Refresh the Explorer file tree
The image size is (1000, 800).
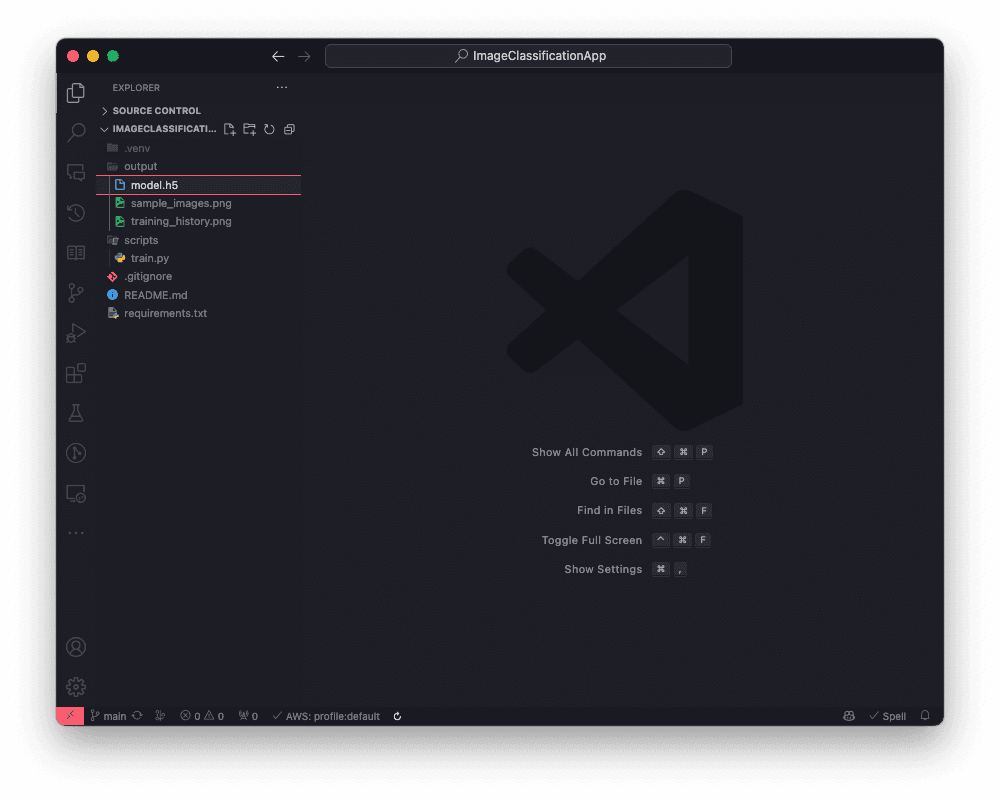point(269,130)
